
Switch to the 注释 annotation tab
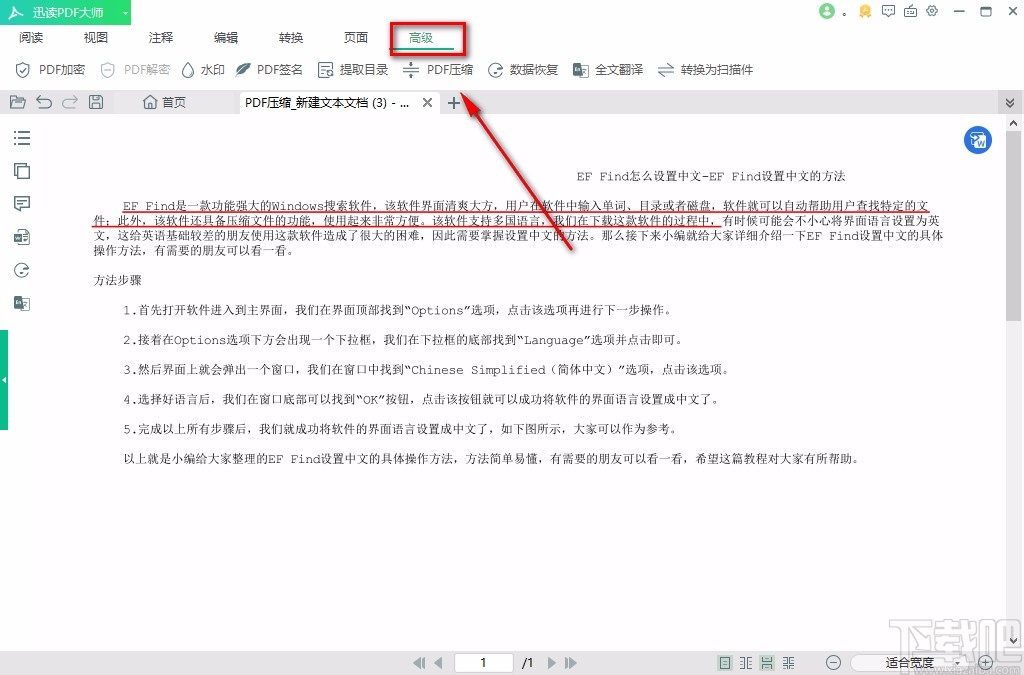click(x=160, y=37)
